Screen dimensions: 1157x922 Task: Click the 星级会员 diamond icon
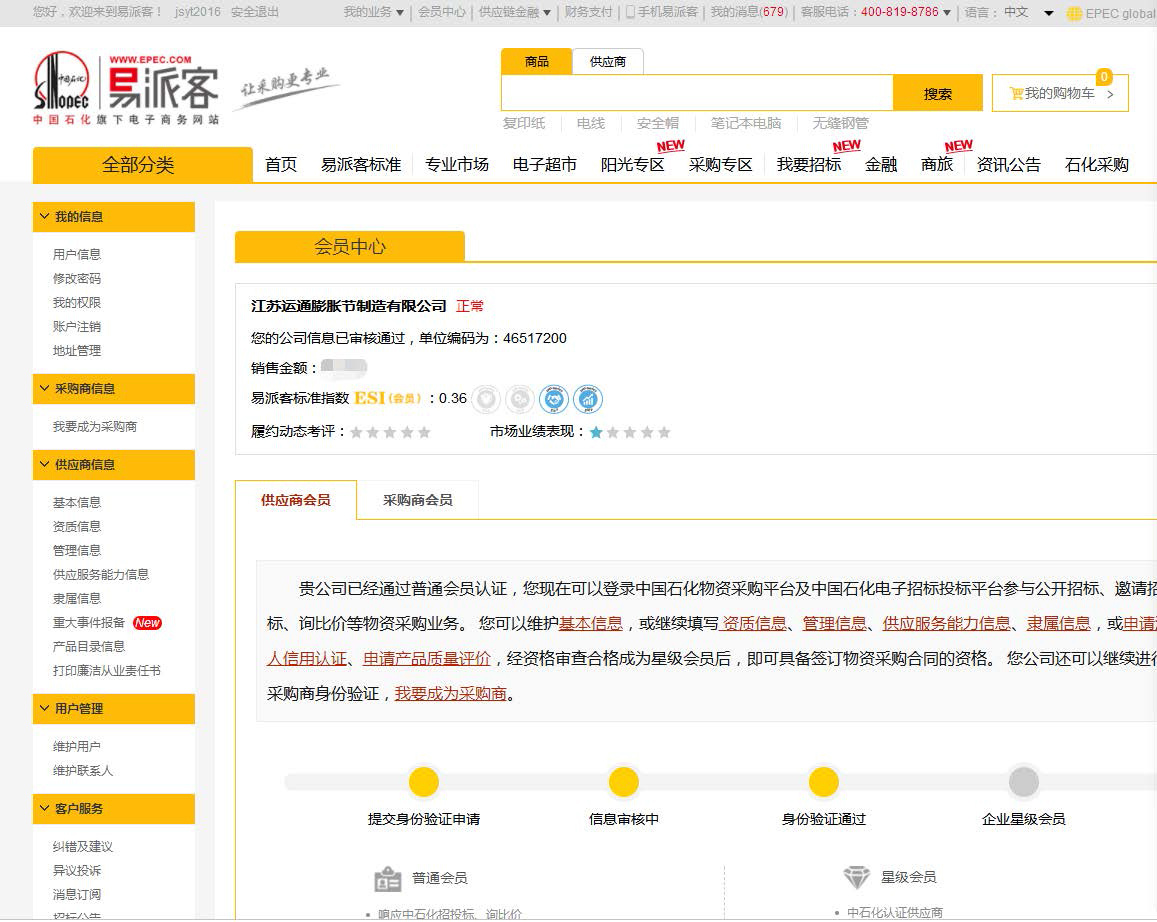pyautogui.click(x=857, y=877)
